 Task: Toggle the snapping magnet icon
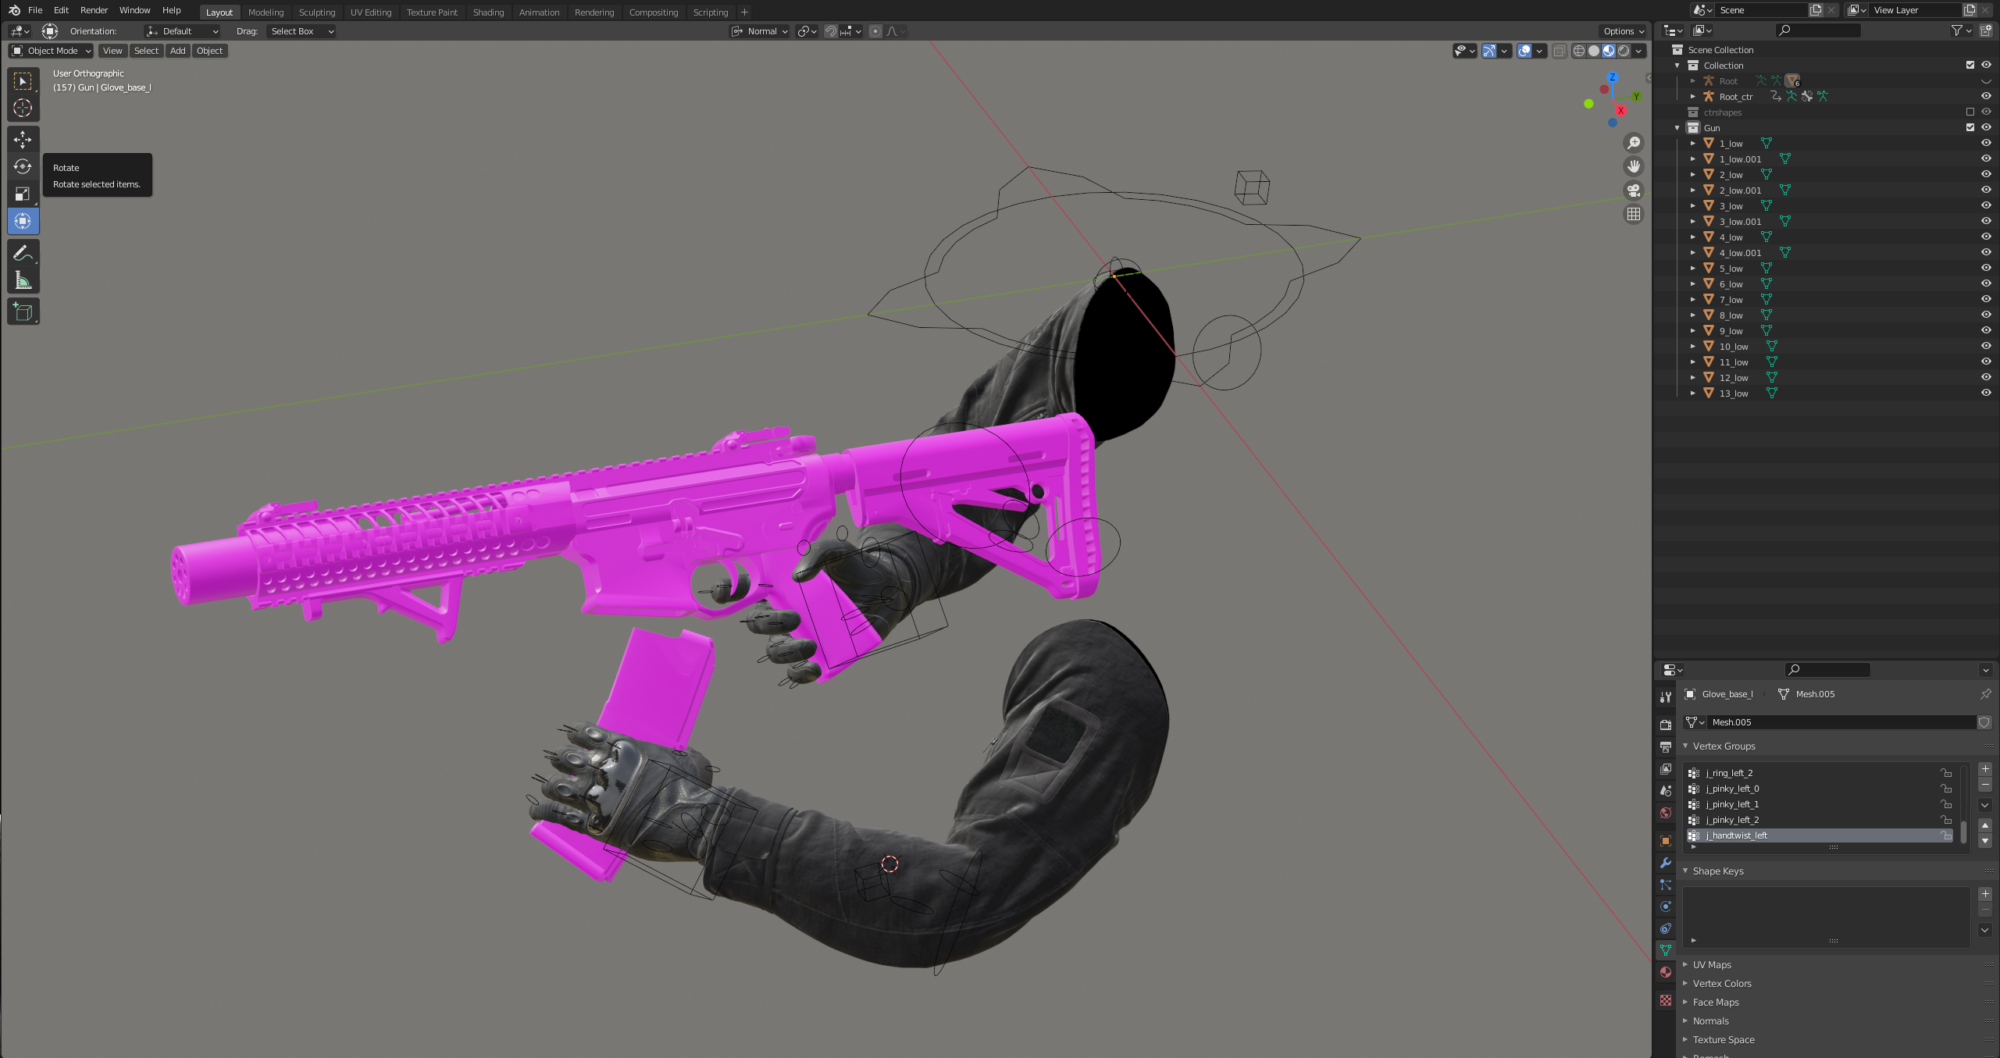click(832, 31)
